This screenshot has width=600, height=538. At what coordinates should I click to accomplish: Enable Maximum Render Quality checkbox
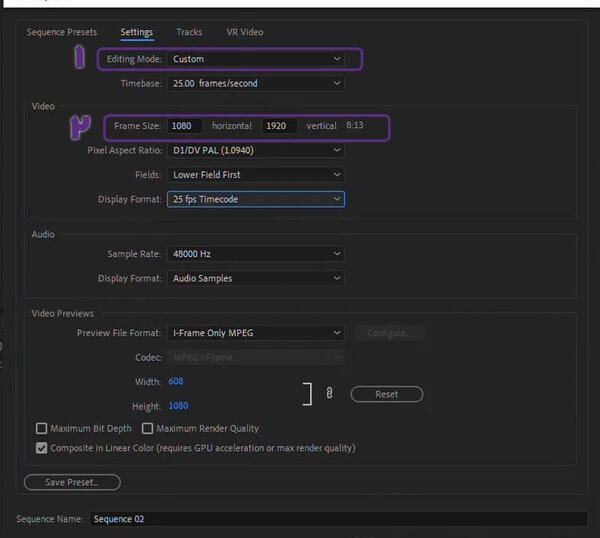[x=147, y=428]
